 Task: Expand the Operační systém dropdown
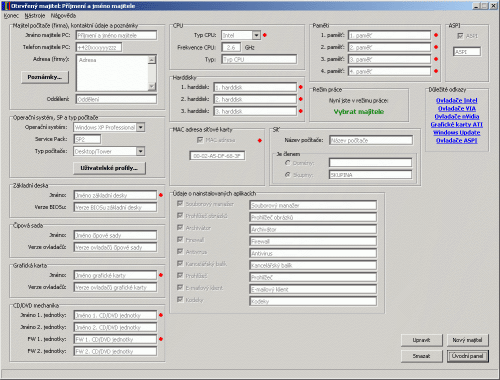141,127
